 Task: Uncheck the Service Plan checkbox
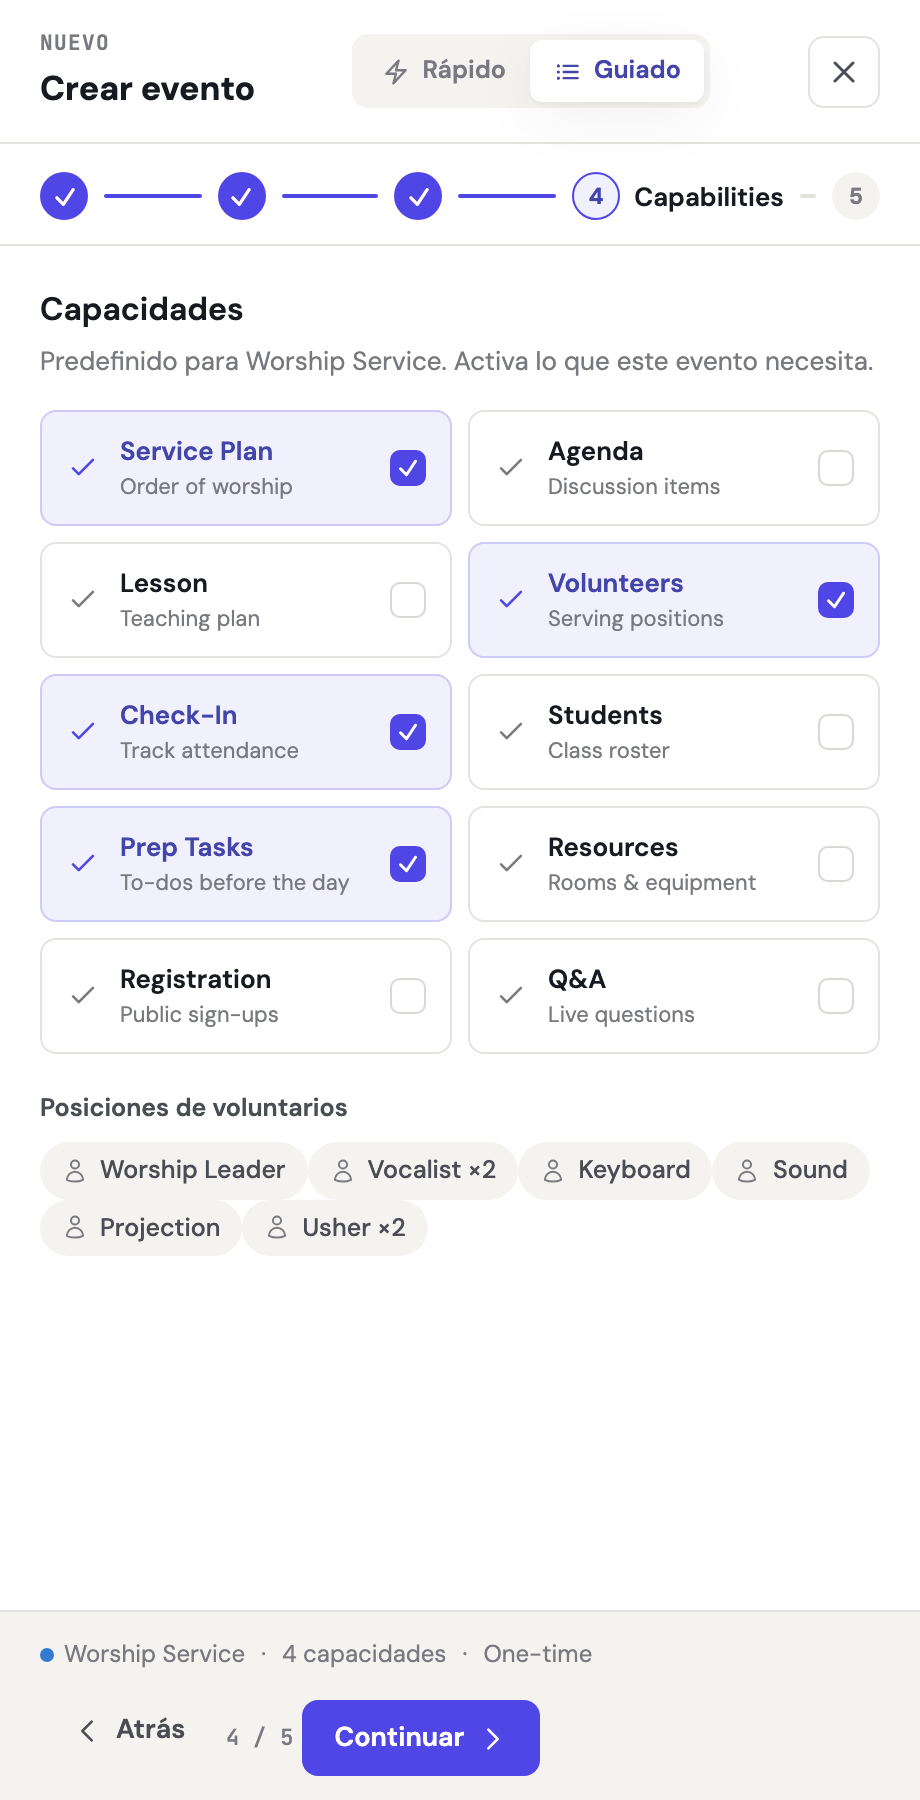(x=408, y=468)
